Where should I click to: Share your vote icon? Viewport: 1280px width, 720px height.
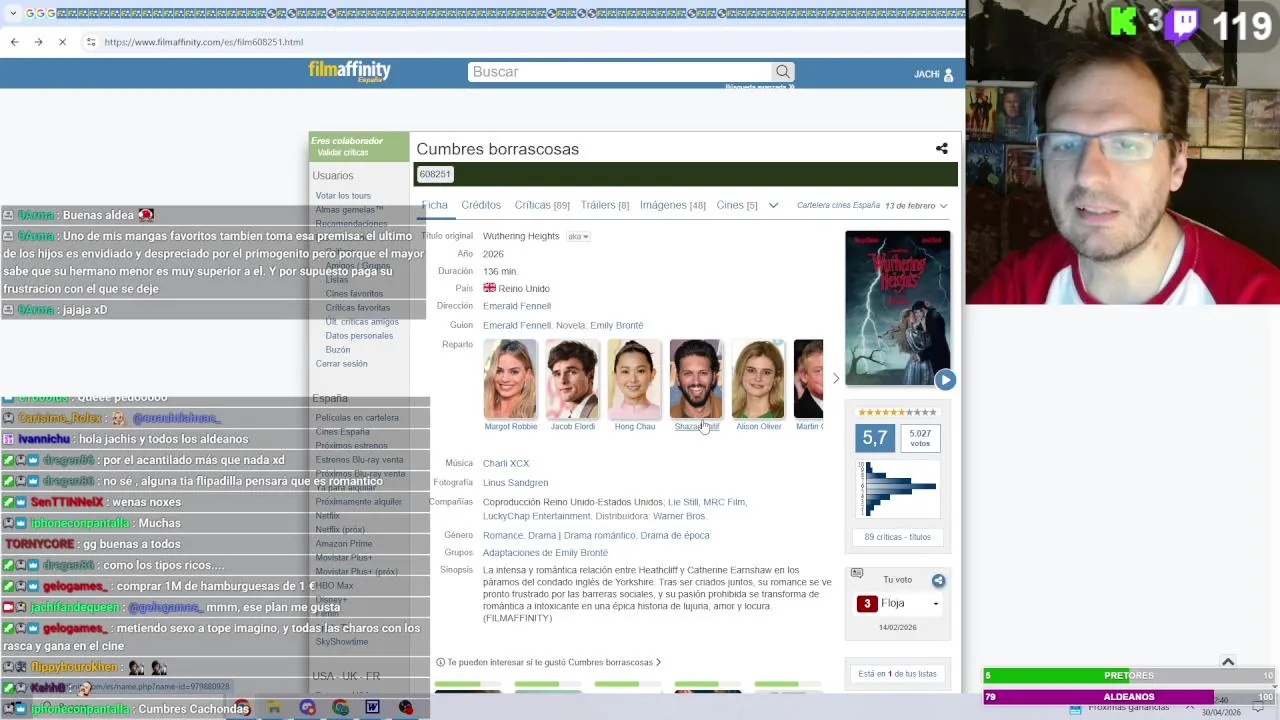point(938,581)
